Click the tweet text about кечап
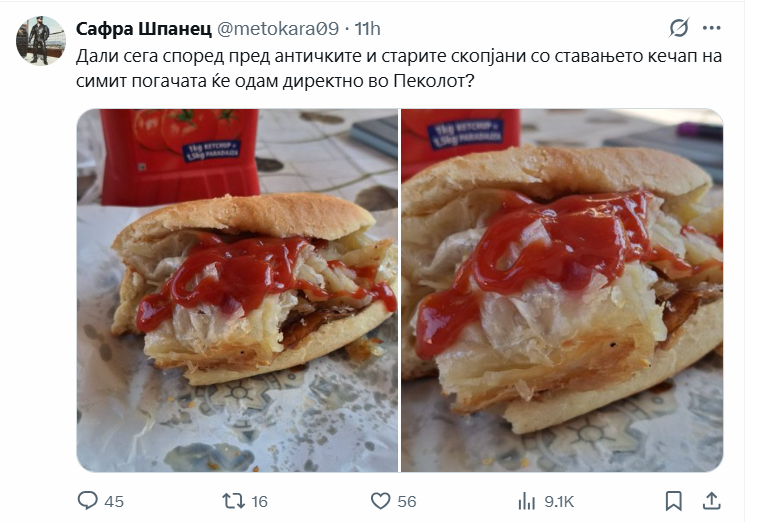The image size is (758, 522). (399, 69)
